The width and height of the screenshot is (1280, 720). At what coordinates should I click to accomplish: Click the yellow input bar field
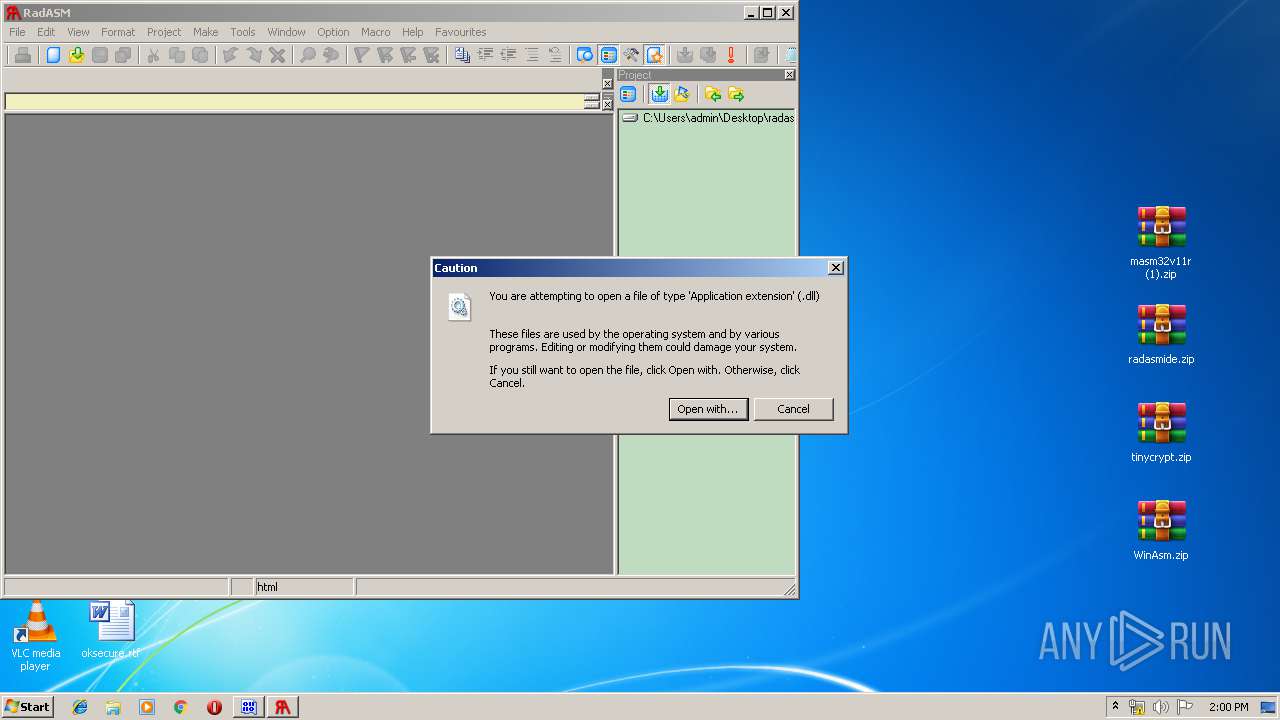pyautogui.click(x=294, y=102)
